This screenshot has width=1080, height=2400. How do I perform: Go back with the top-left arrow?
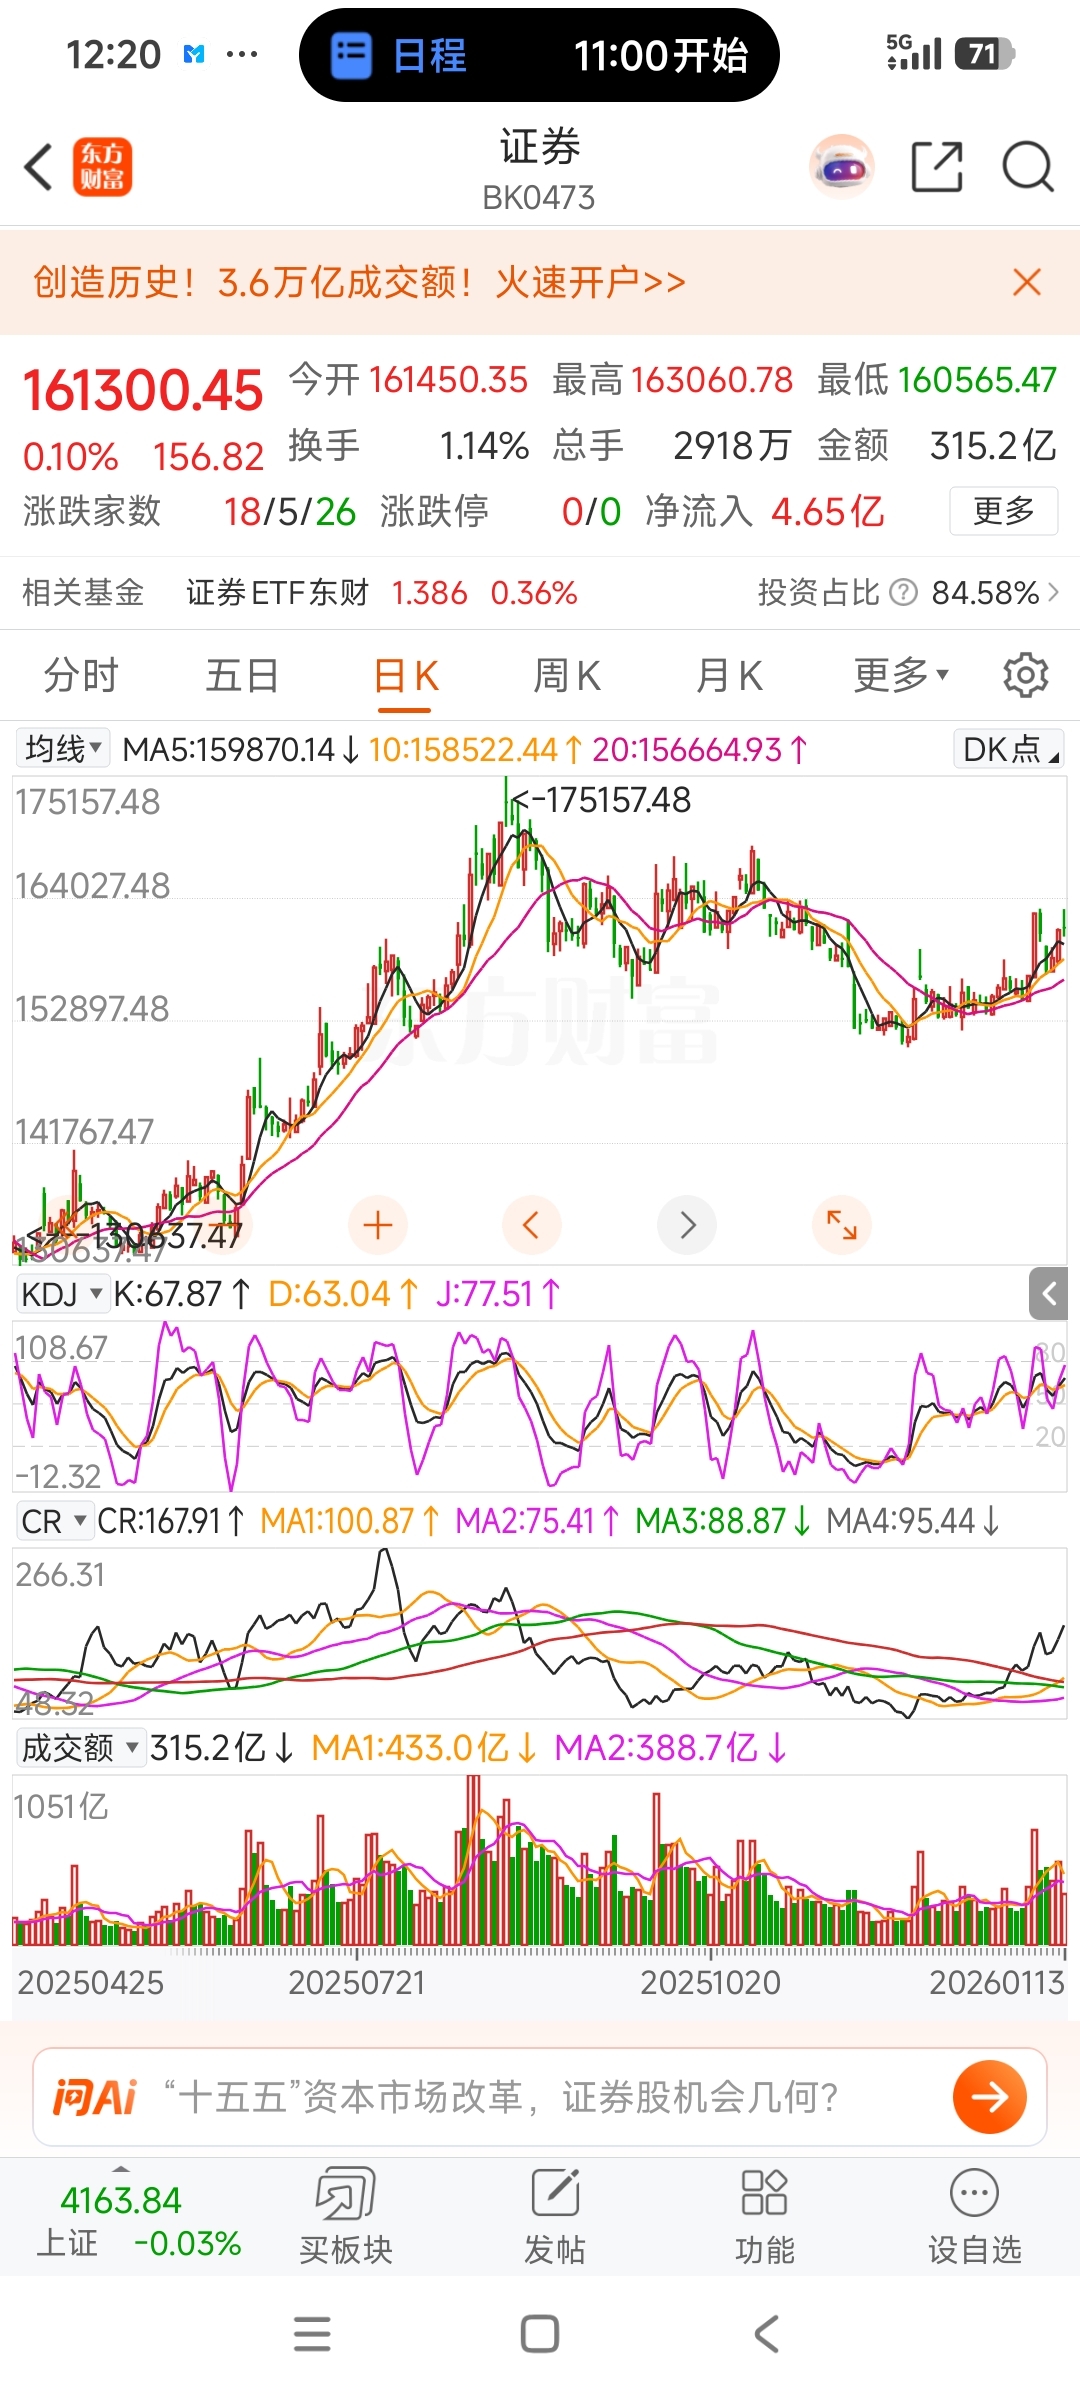(38, 167)
